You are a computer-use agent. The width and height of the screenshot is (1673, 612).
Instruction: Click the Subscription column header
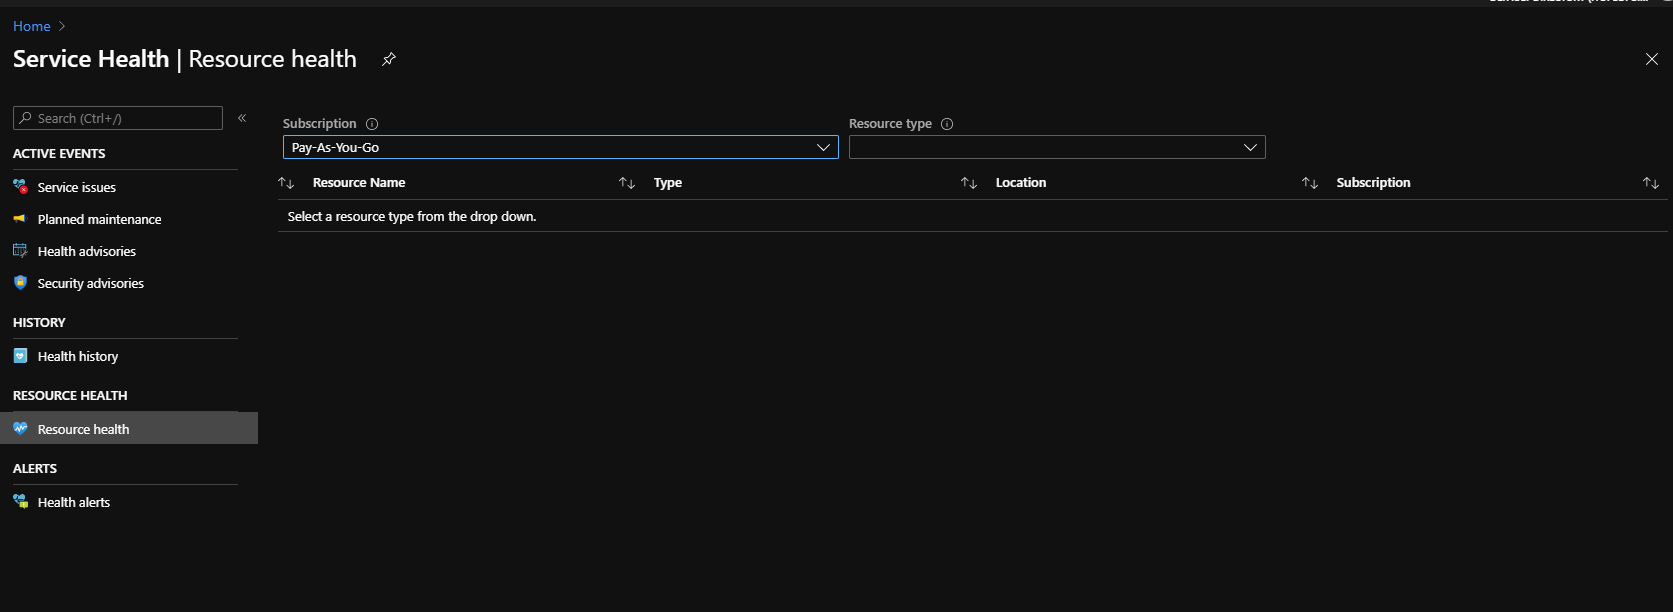coord(1373,183)
